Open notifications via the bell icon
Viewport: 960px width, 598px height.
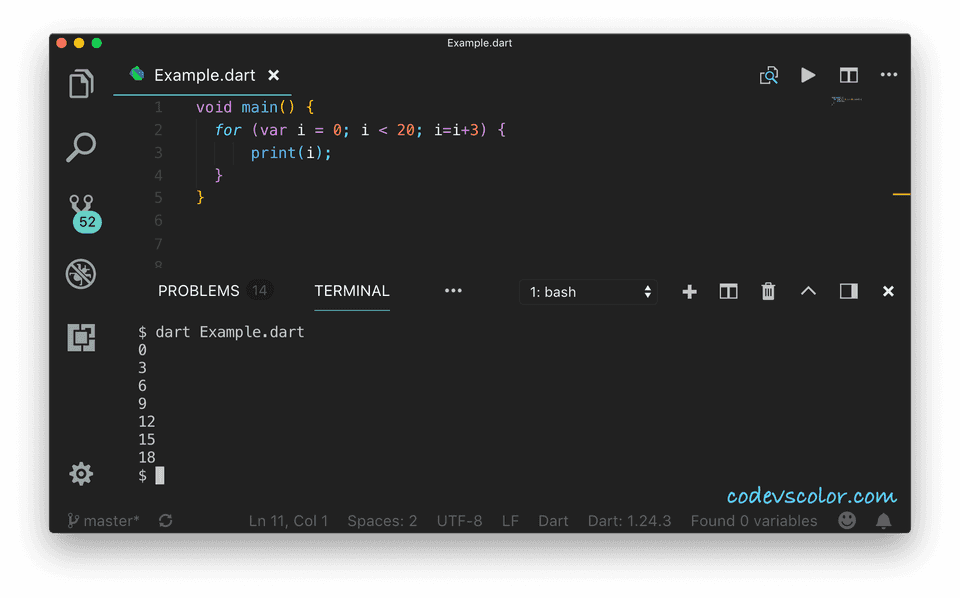[x=882, y=520]
